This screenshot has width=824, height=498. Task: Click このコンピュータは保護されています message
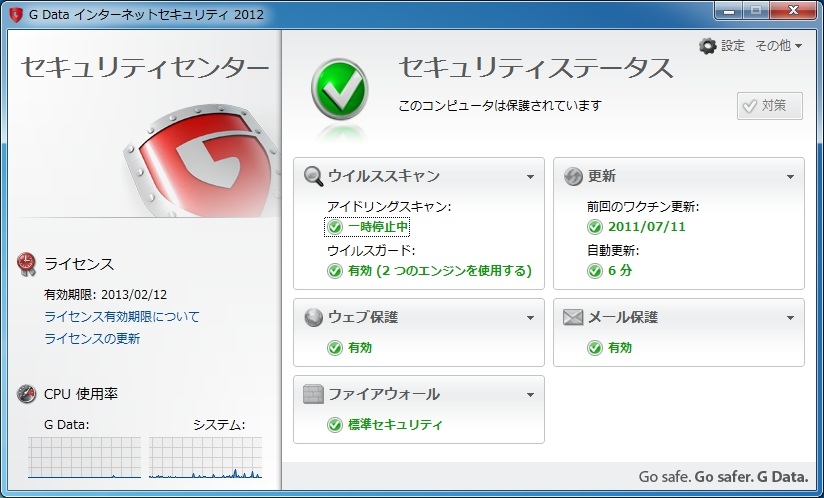(500, 106)
